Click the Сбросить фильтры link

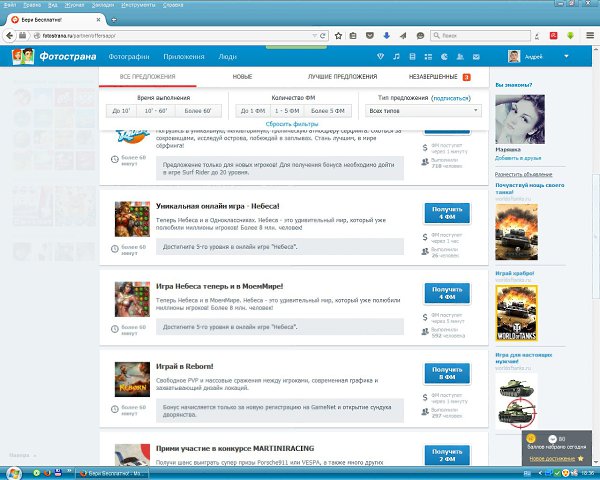coord(292,124)
